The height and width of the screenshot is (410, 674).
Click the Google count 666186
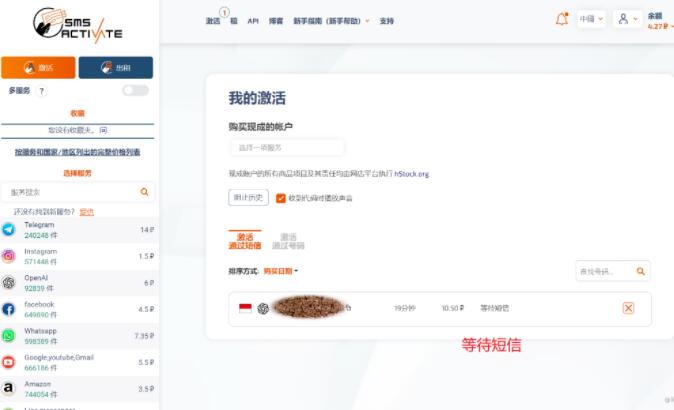40,368
